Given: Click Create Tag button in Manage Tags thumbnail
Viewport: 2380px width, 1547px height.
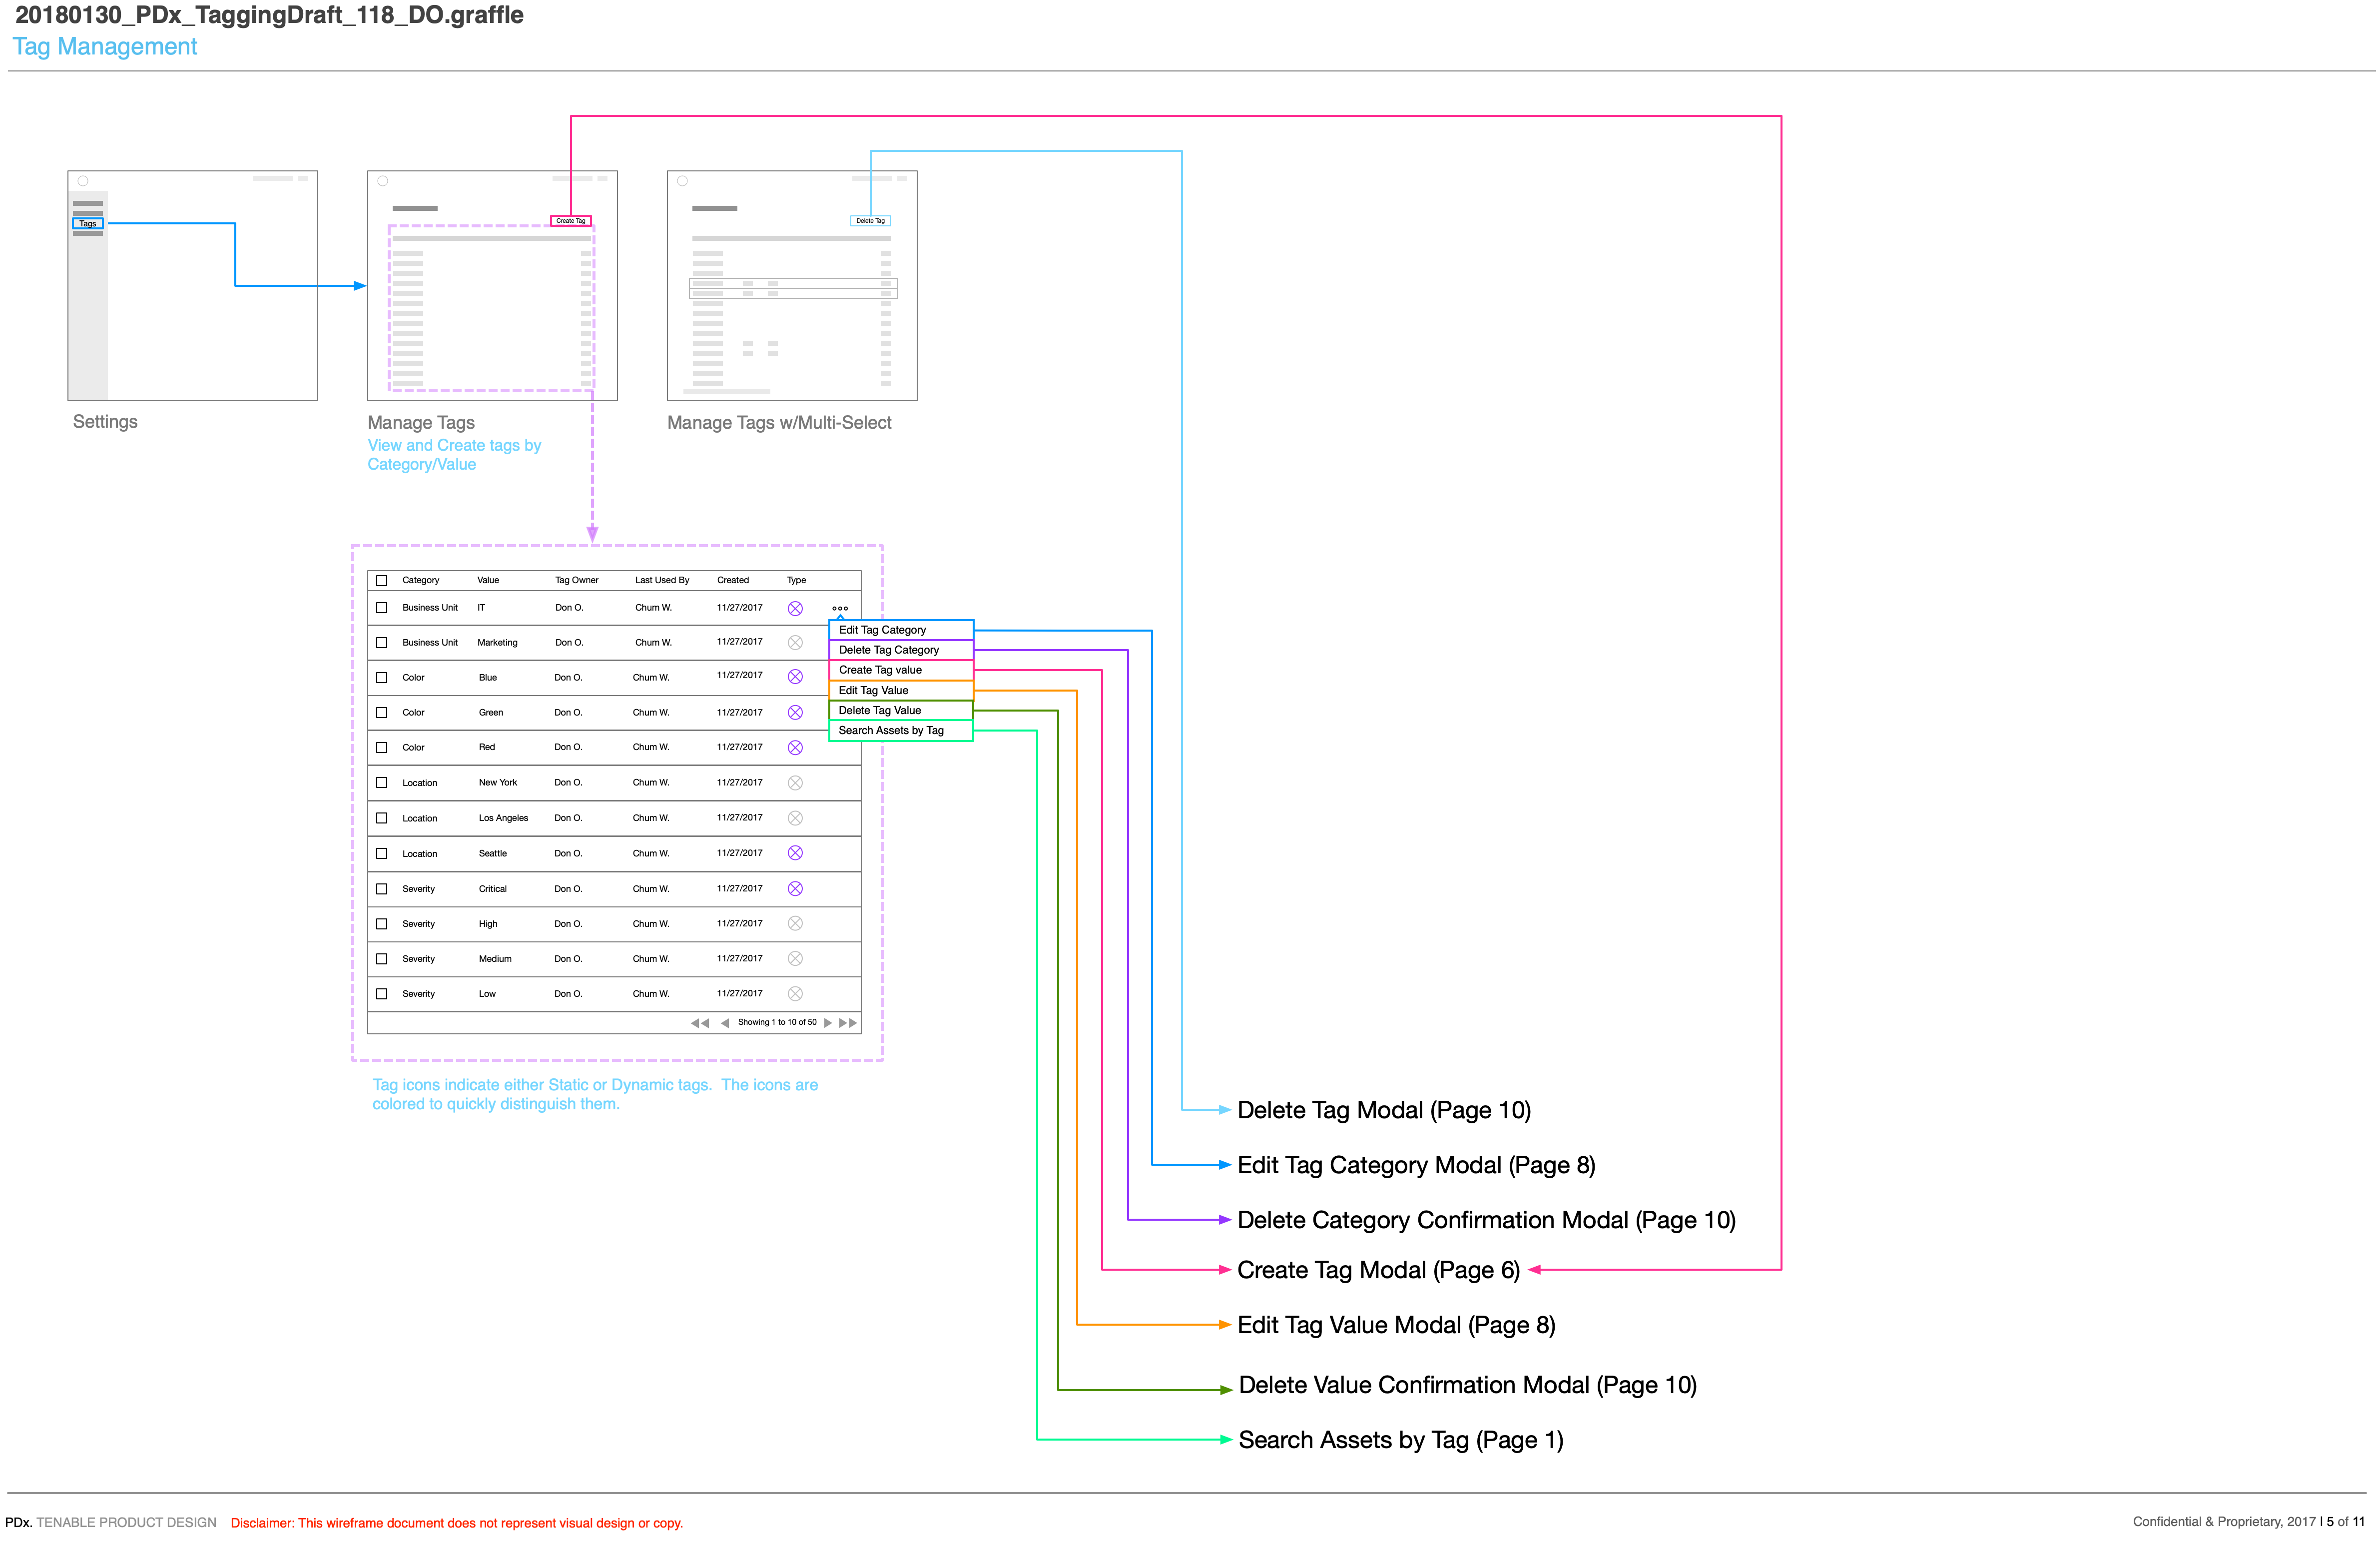Looking at the screenshot, I should click(571, 221).
